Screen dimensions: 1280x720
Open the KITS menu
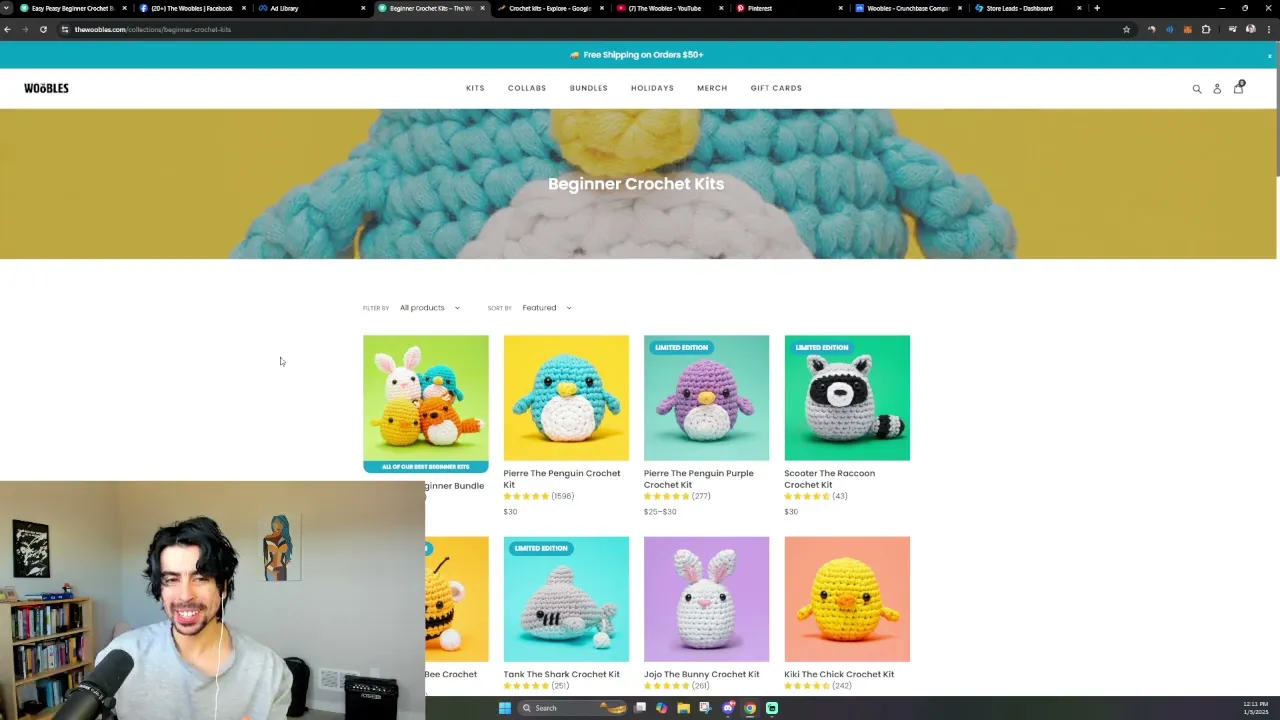pos(475,88)
